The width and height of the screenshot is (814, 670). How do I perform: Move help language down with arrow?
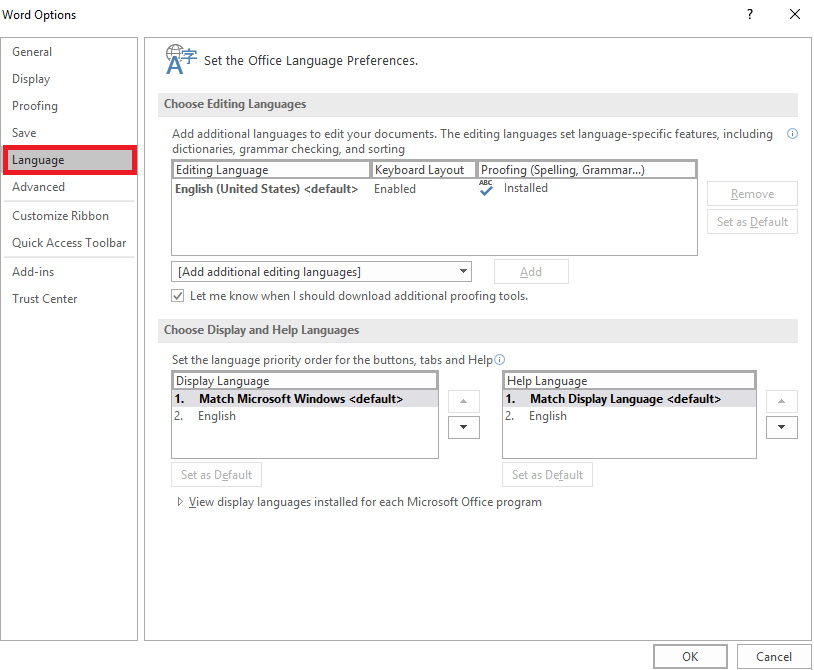[781, 427]
